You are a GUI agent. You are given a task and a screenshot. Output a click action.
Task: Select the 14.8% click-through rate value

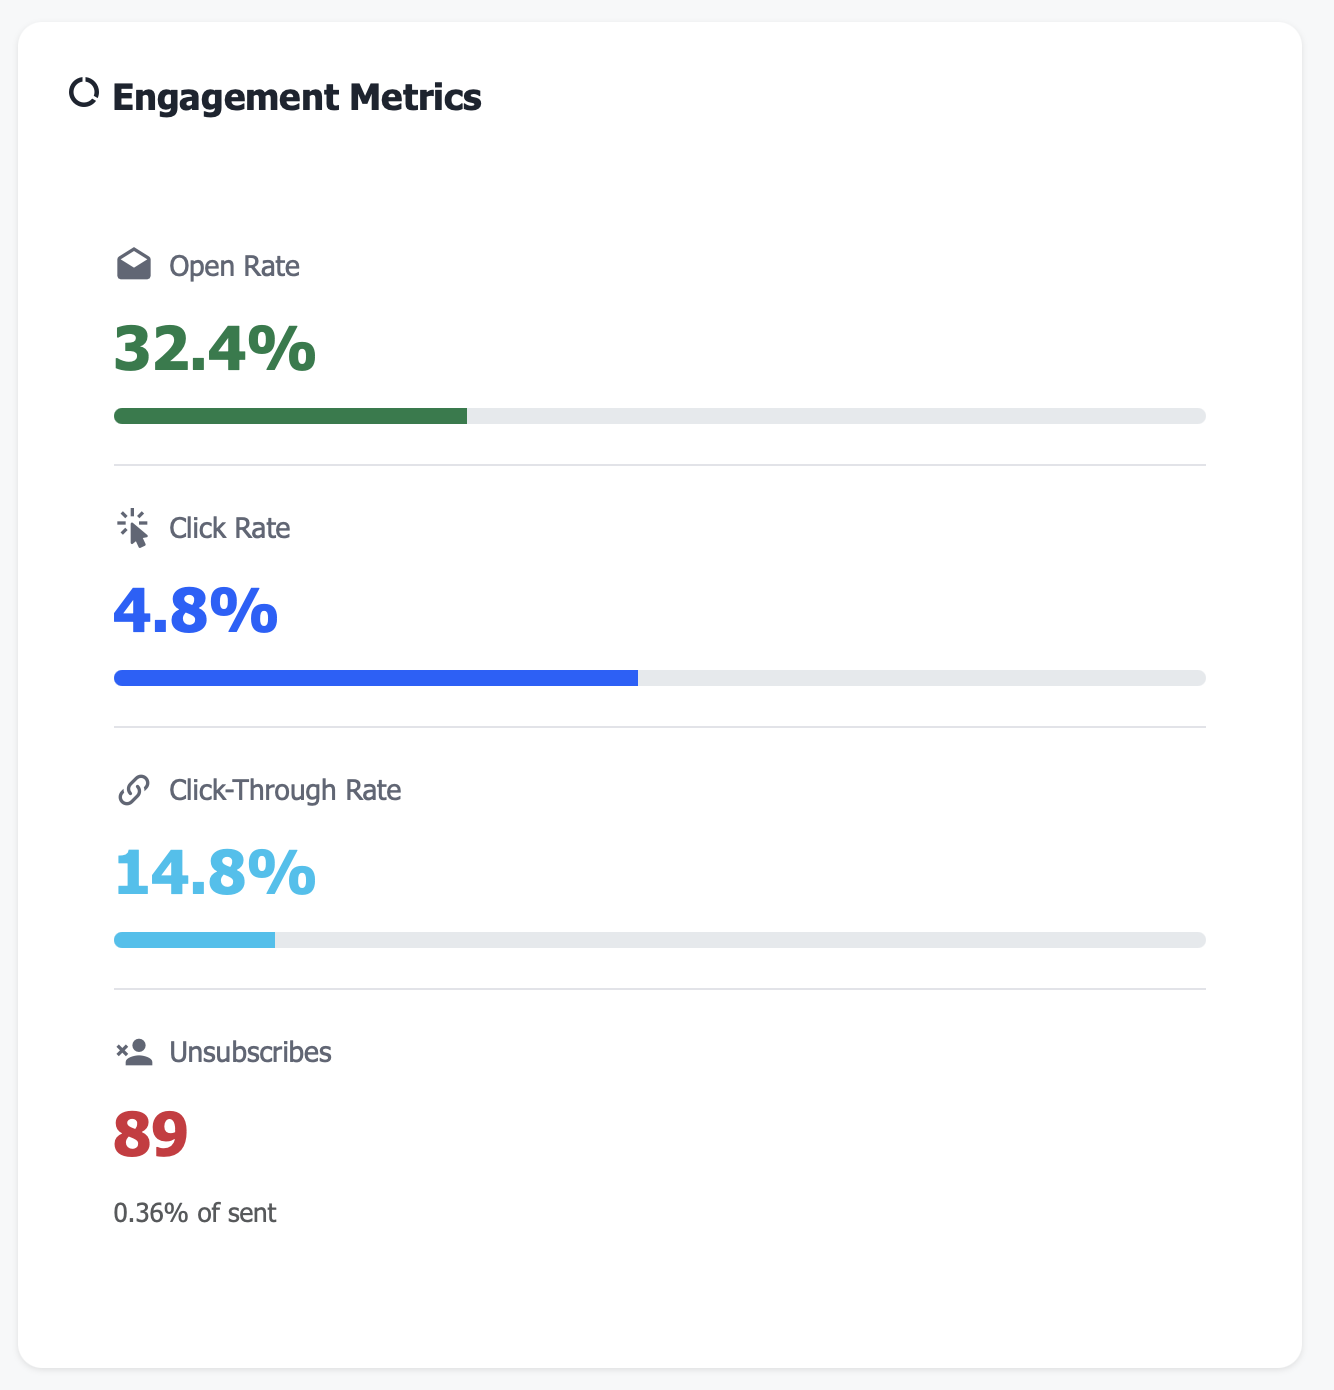click(216, 874)
